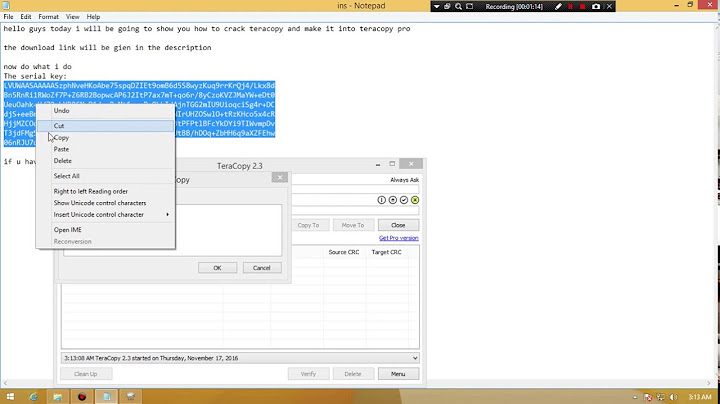Choose Paste in the context menu
Viewport: 720px width, 404px height.
click(106, 149)
